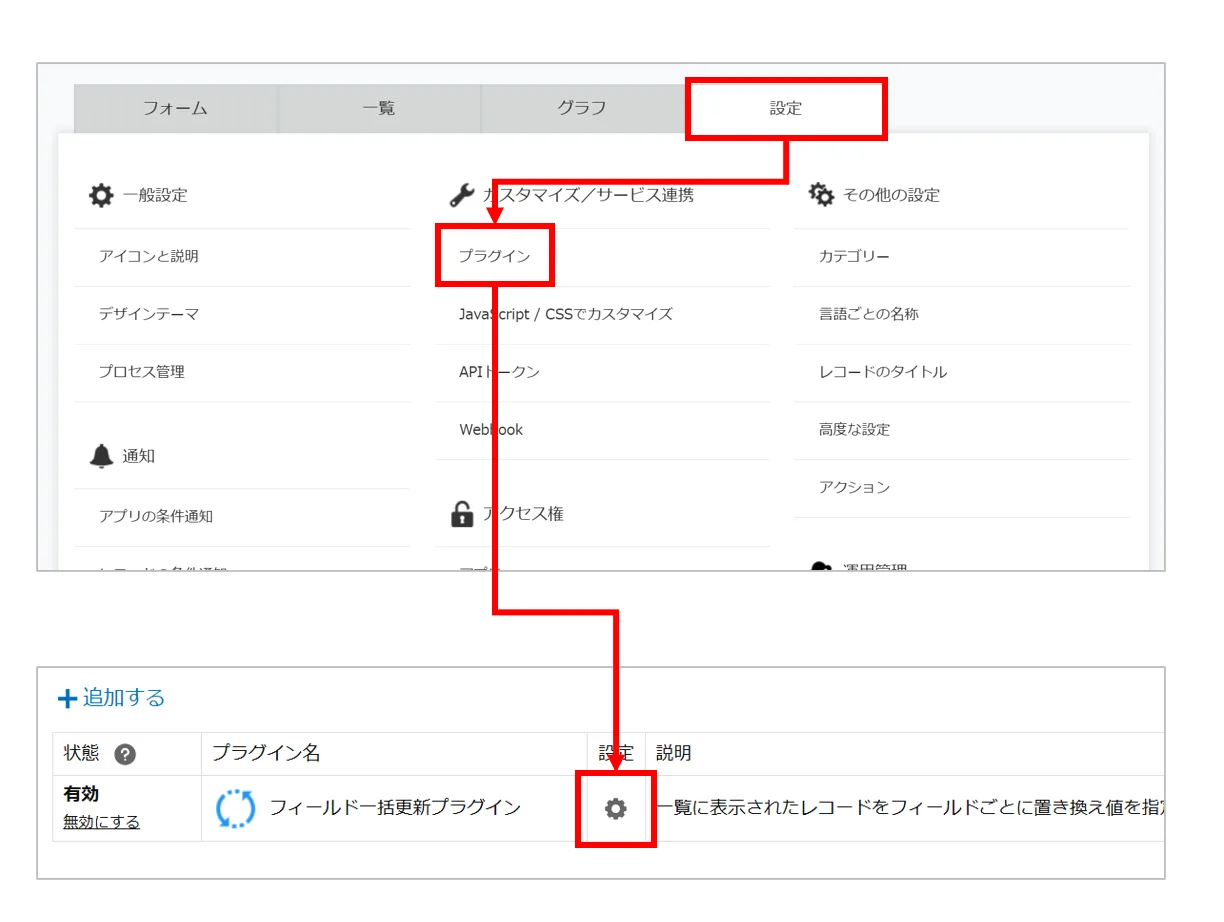The height and width of the screenshot is (922, 1224).
Task: Open plugin settings gear icon
Action: [x=616, y=809]
